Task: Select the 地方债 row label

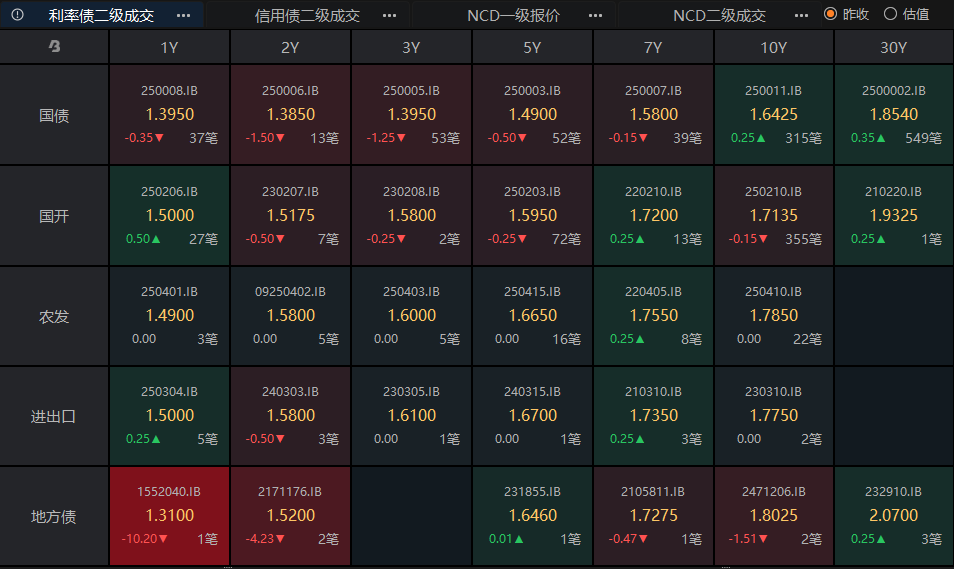Action: pyautogui.click(x=54, y=517)
